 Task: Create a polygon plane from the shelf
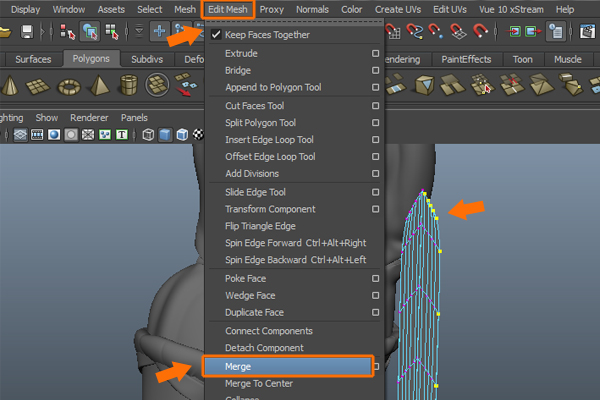point(38,86)
